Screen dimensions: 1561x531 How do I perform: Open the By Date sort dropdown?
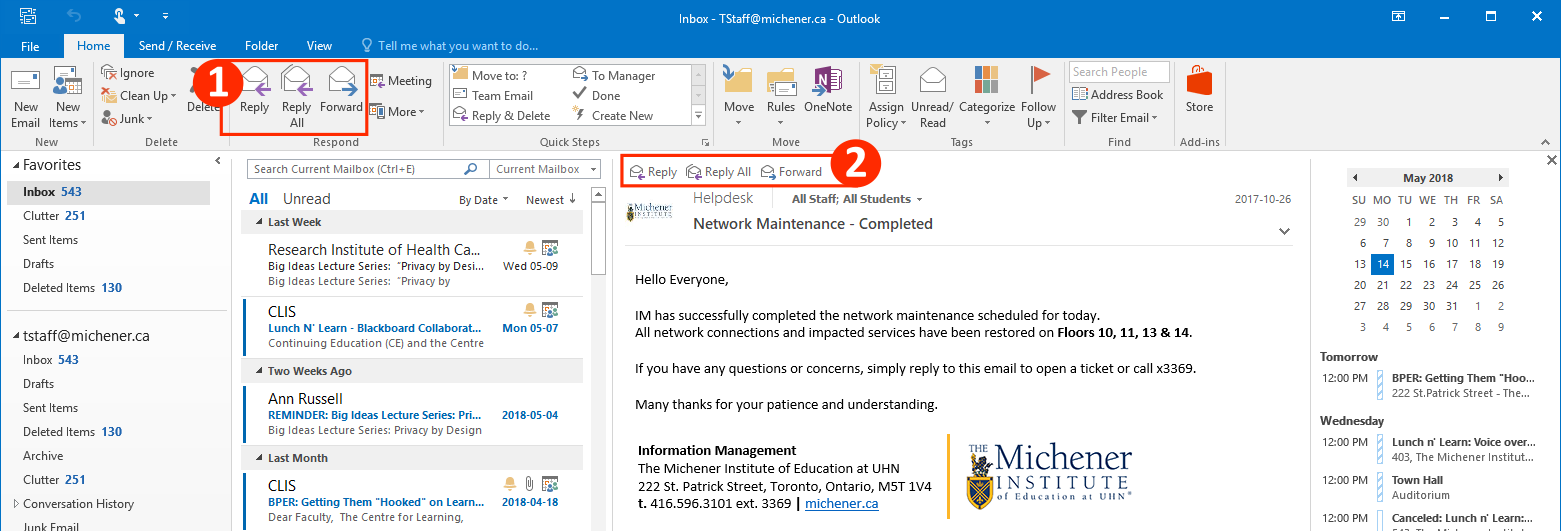click(483, 200)
